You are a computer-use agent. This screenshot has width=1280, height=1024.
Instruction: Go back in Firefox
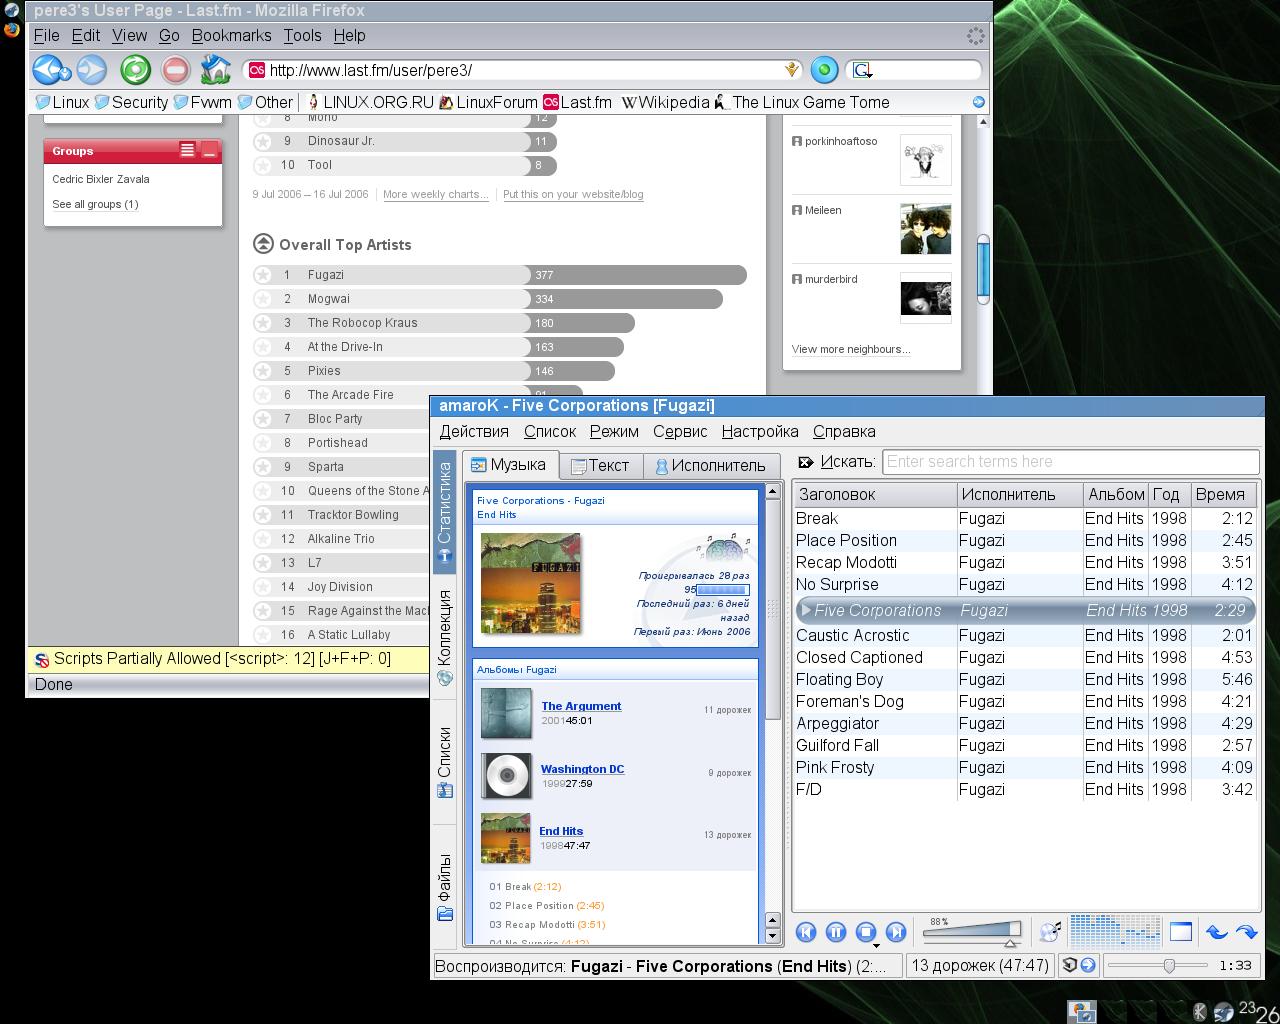pyautogui.click(x=50, y=70)
